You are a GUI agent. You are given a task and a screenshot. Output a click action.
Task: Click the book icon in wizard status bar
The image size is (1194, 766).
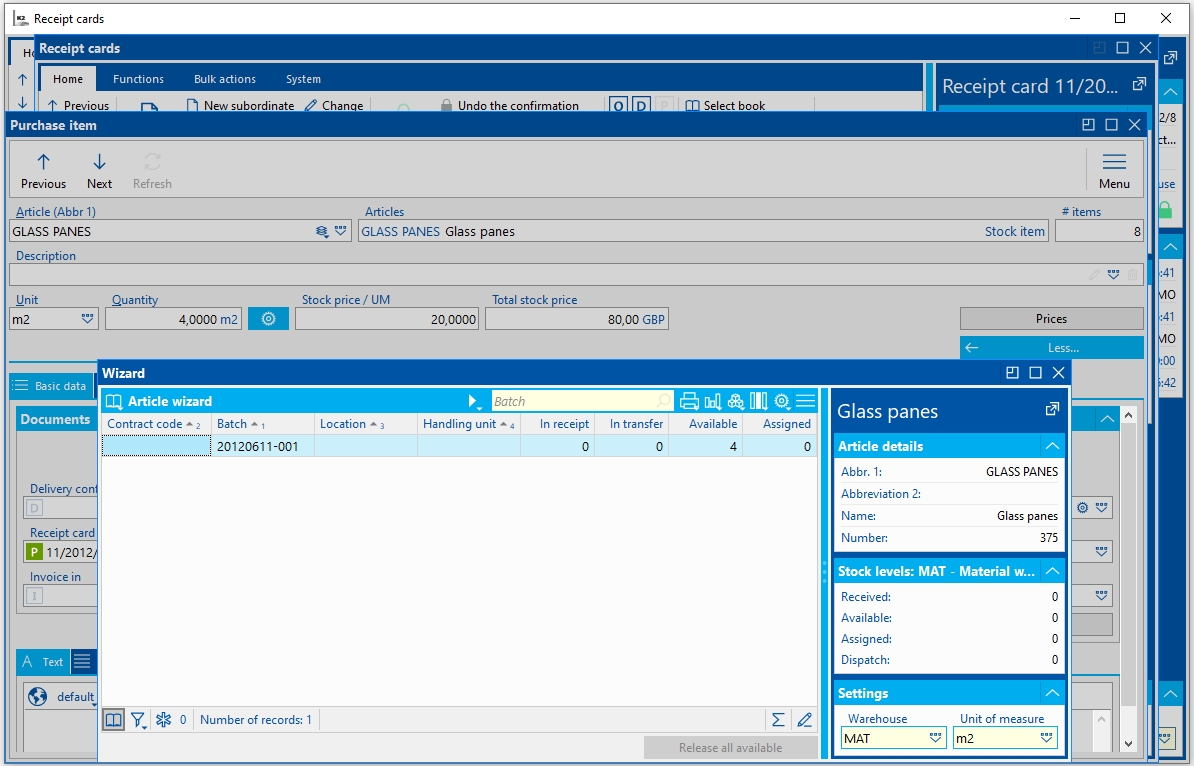(113, 720)
